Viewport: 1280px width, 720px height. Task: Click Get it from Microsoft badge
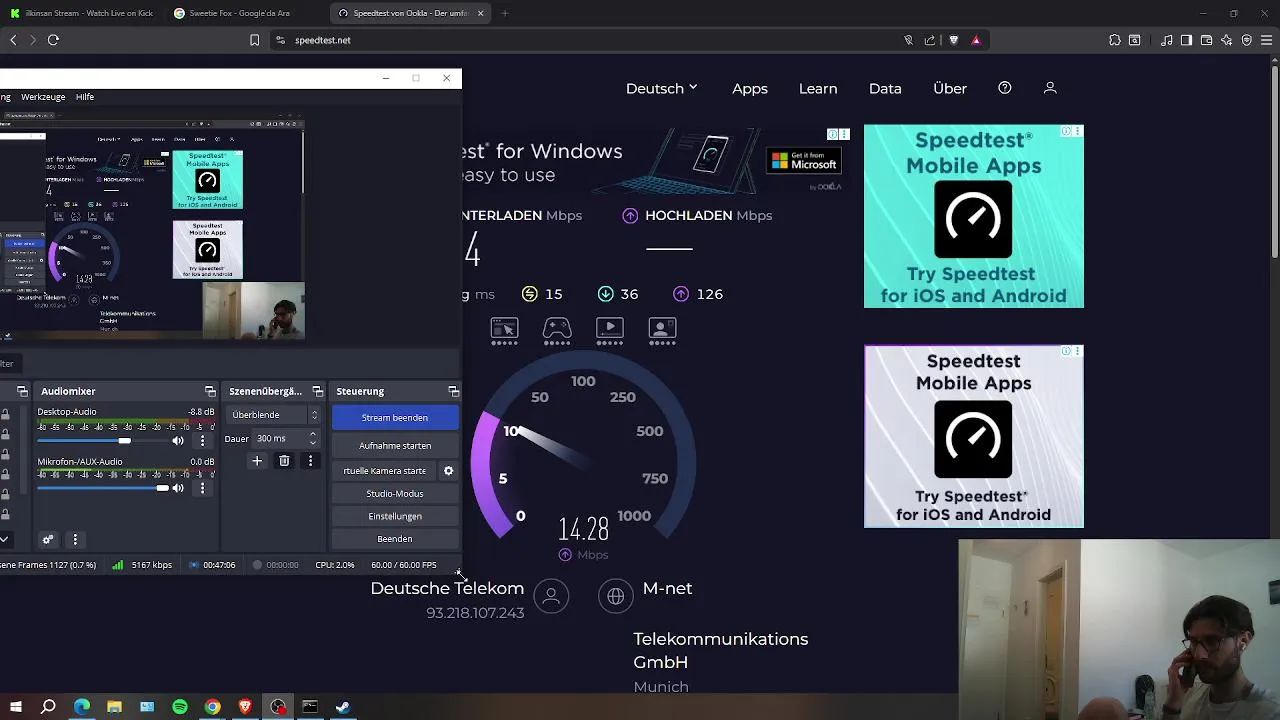pos(804,160)
